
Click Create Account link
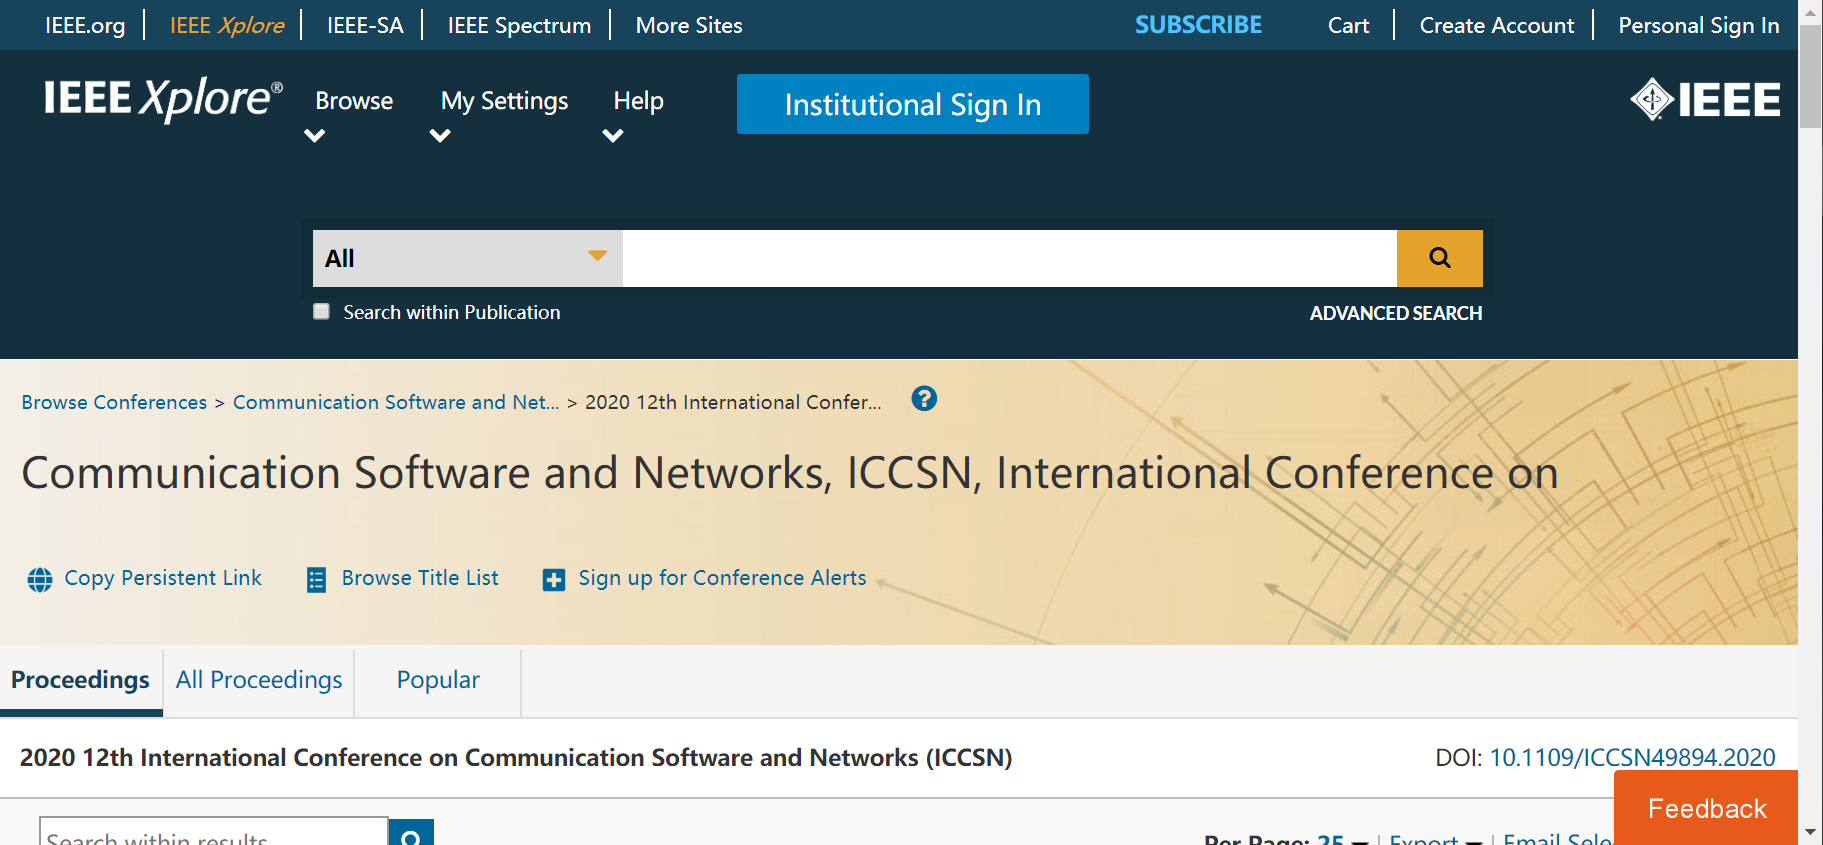pos(1496,26)
